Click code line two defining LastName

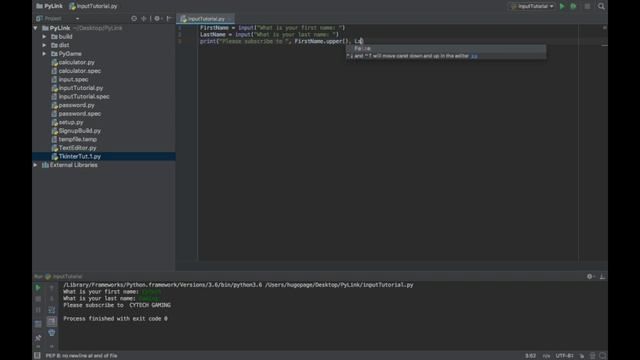(x=269, y=35)
